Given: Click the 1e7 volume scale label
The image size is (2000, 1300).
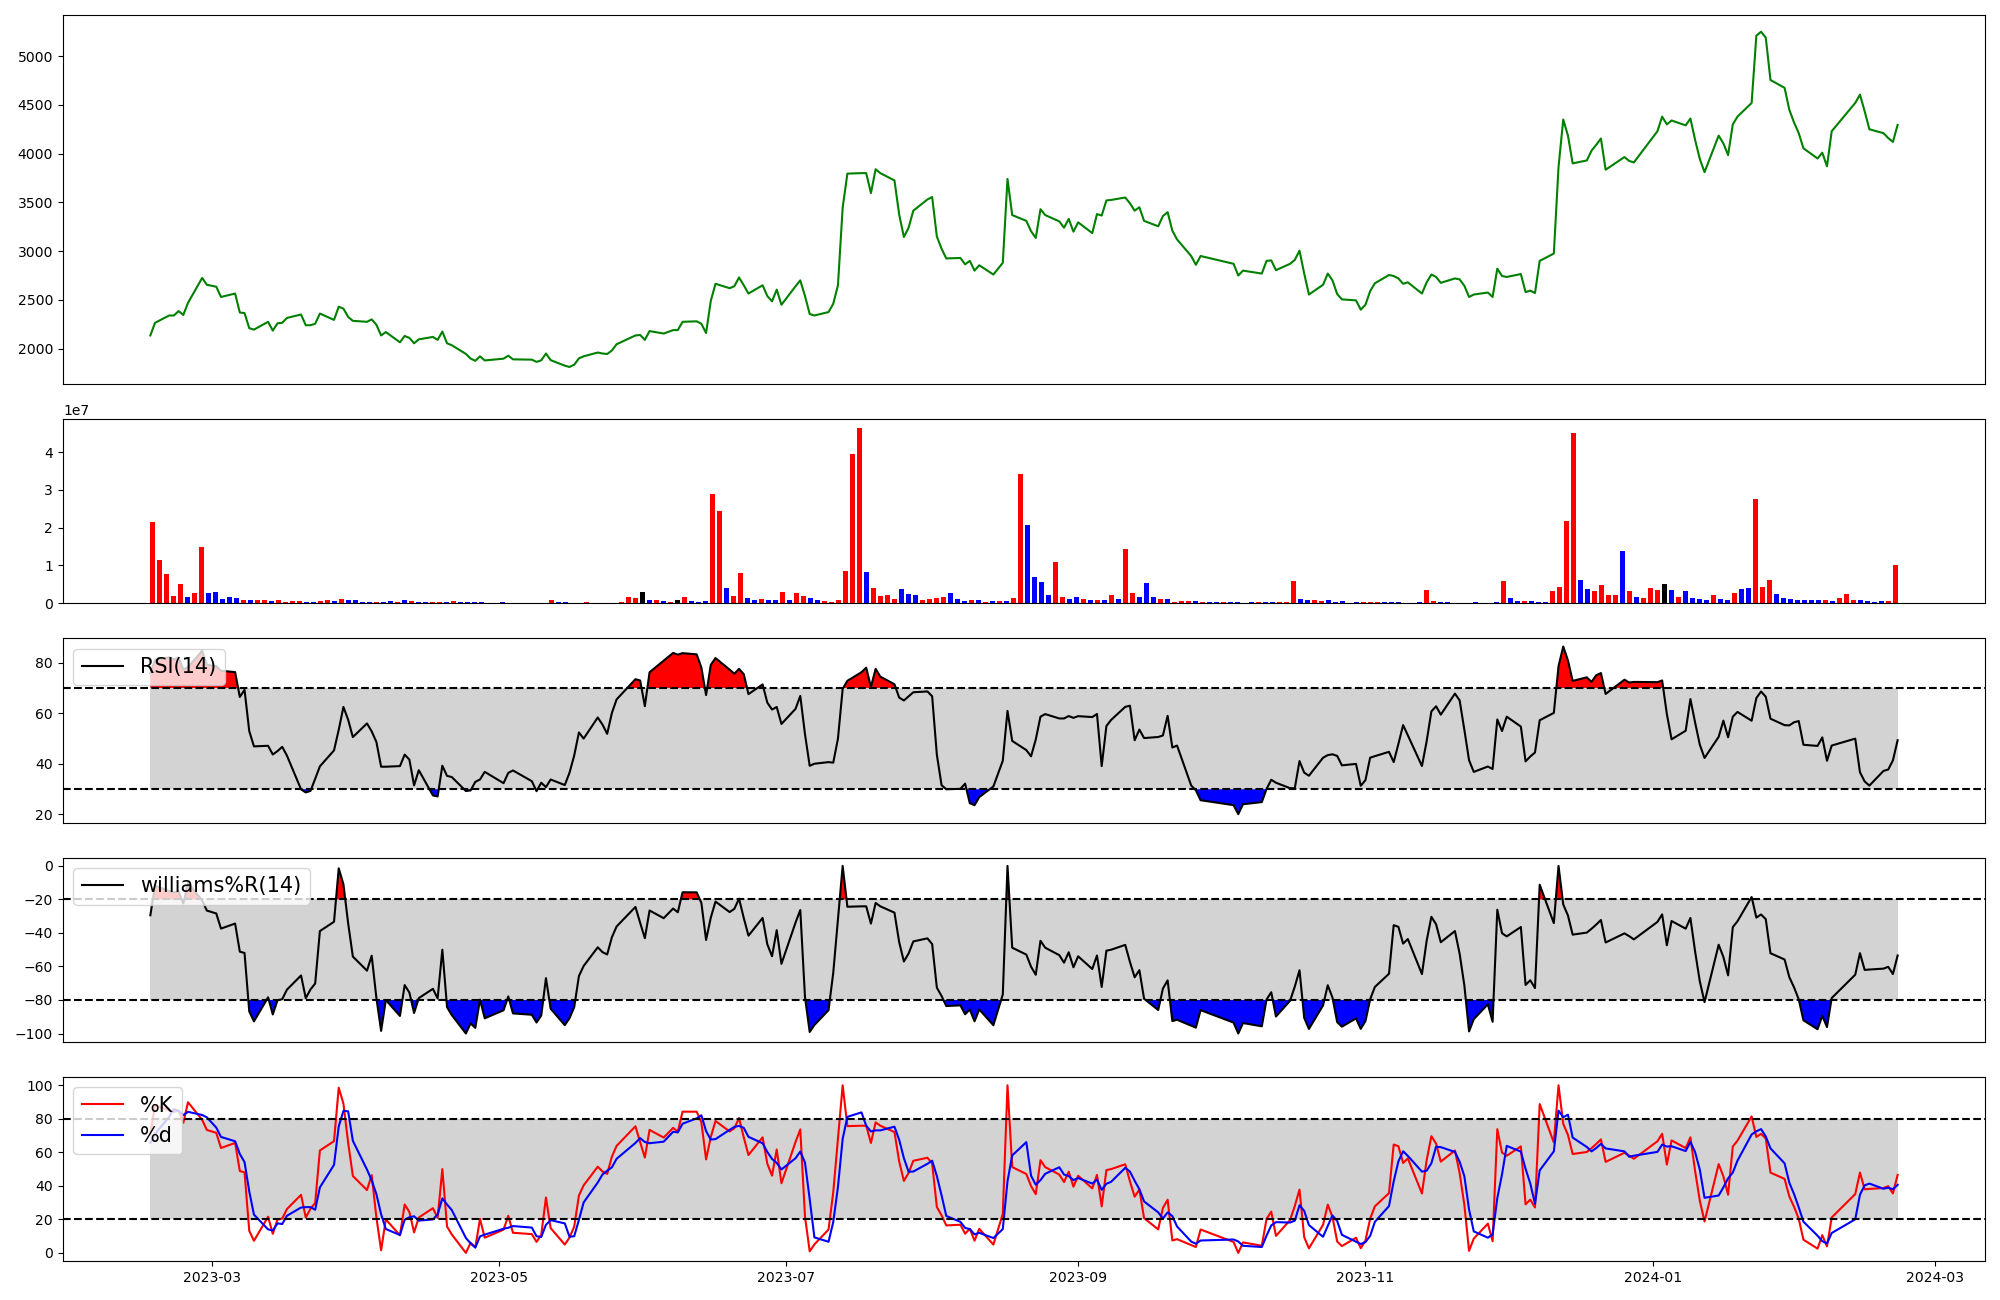Looking at the screenshot, I should [x=76, y=411].
